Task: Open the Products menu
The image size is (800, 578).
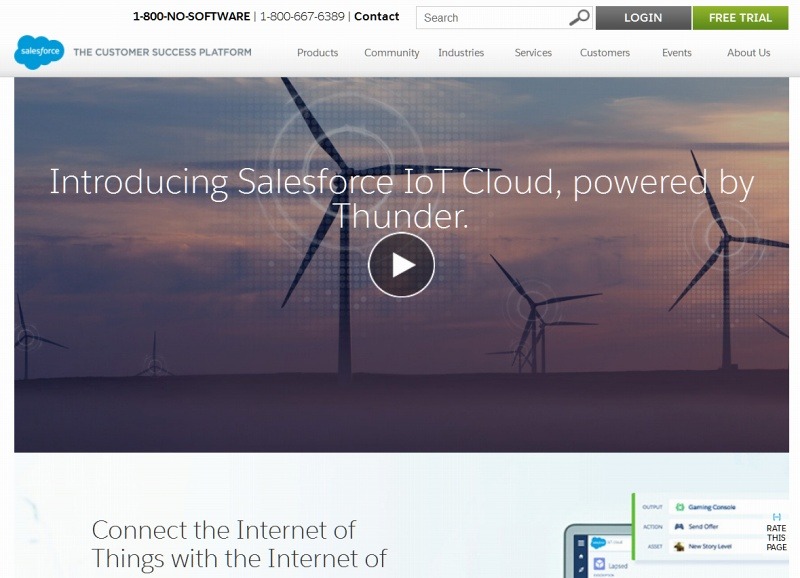Action: coord(317,53)
